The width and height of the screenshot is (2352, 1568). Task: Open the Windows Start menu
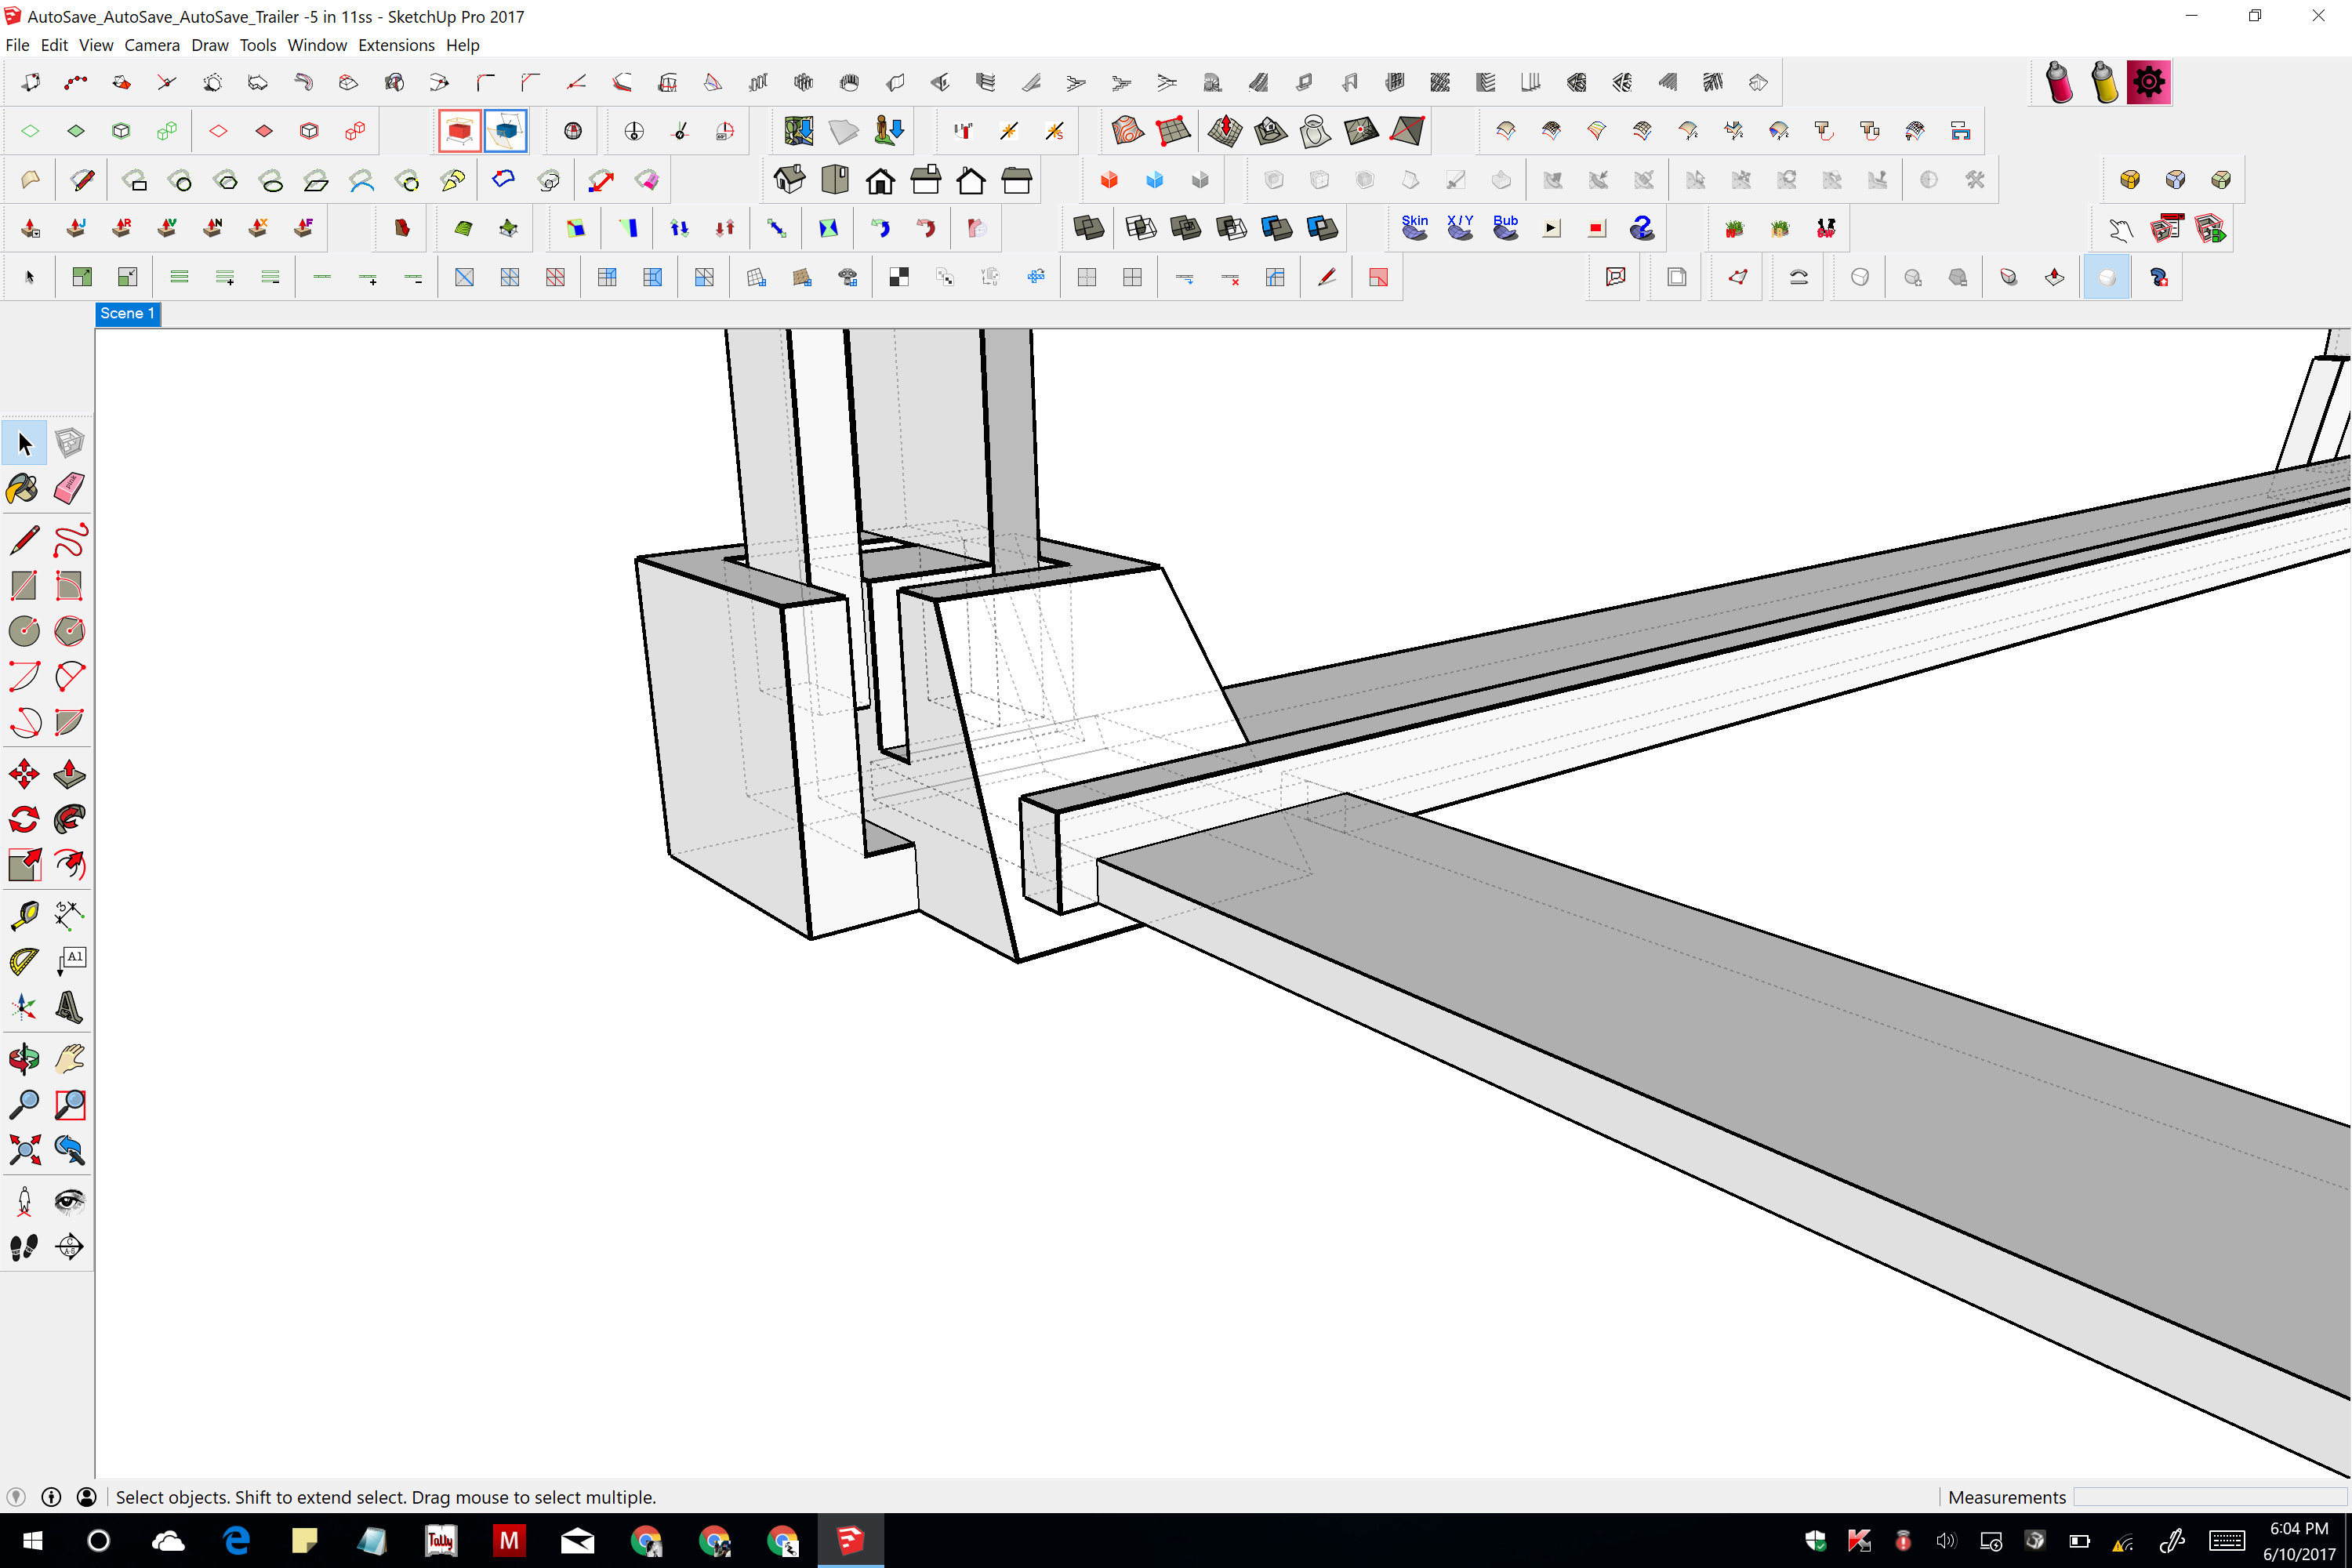pyautogui.click(x=32, y=1541)
